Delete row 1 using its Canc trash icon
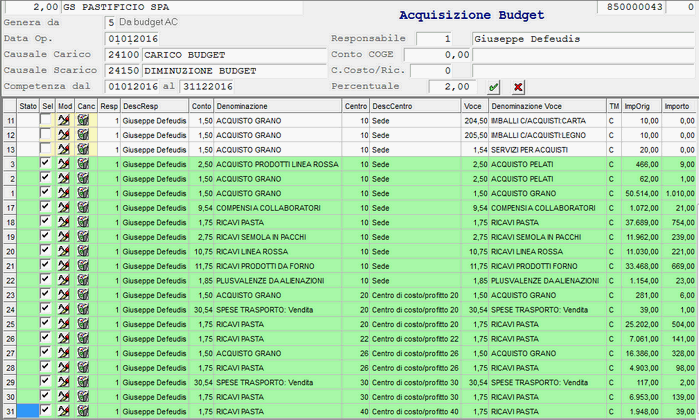This screenshot has width=699, height=420. pyautogui.click(x=83, y=193)
